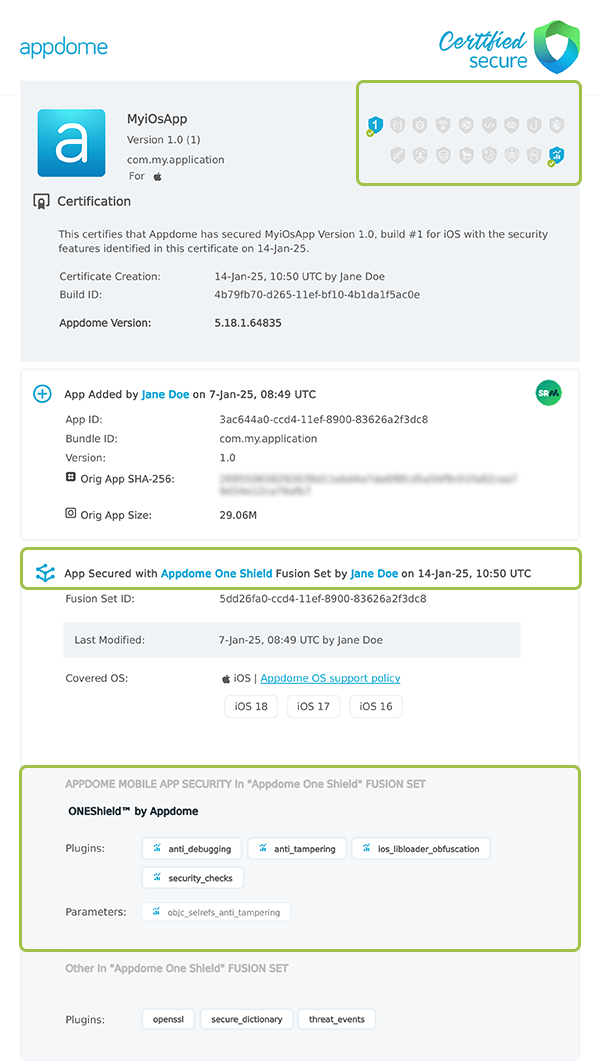Open the Appdome One Shield link
Viewport: 600px width, 1062px height.
pyautogui.click(x=216, y=574)
